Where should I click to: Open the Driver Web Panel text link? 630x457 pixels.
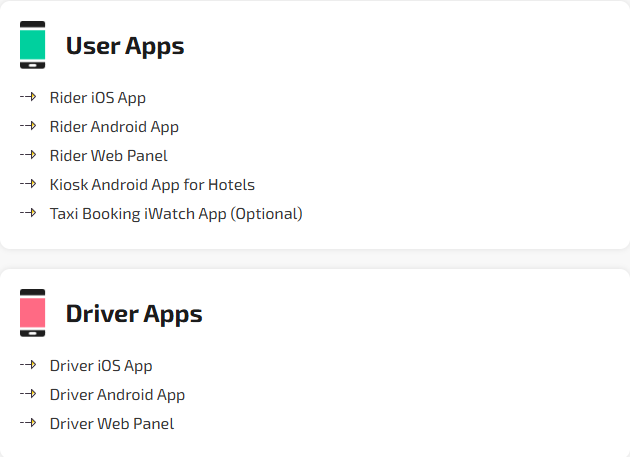pyautogui.click(x=112, y=424)
